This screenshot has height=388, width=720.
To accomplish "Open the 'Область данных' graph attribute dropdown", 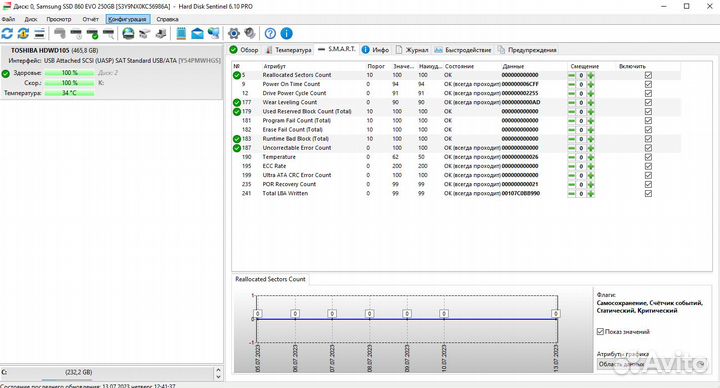I will pyautogui.click(x=652, y=364).
